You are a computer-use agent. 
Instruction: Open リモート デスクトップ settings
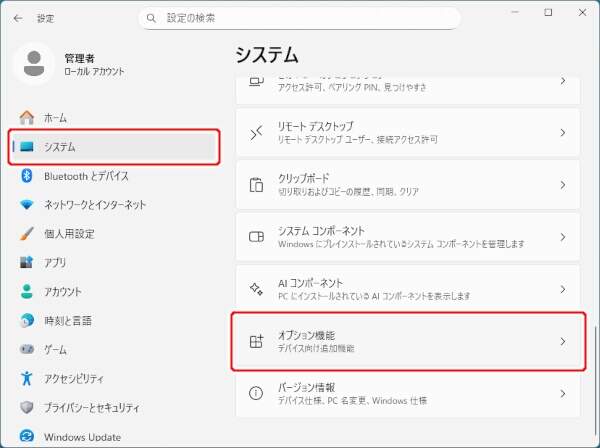pos(408,133)
